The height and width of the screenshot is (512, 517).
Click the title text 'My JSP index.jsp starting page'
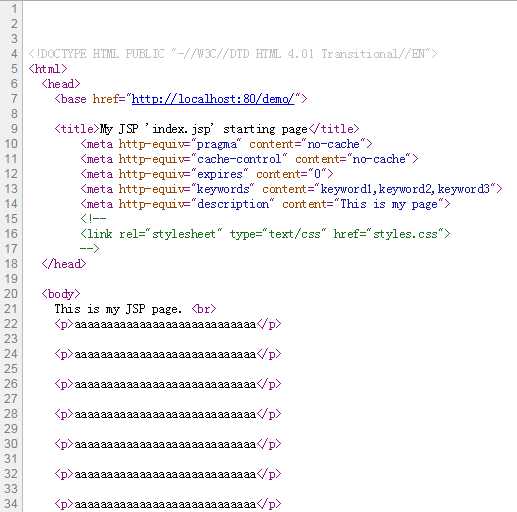[204, 129]
